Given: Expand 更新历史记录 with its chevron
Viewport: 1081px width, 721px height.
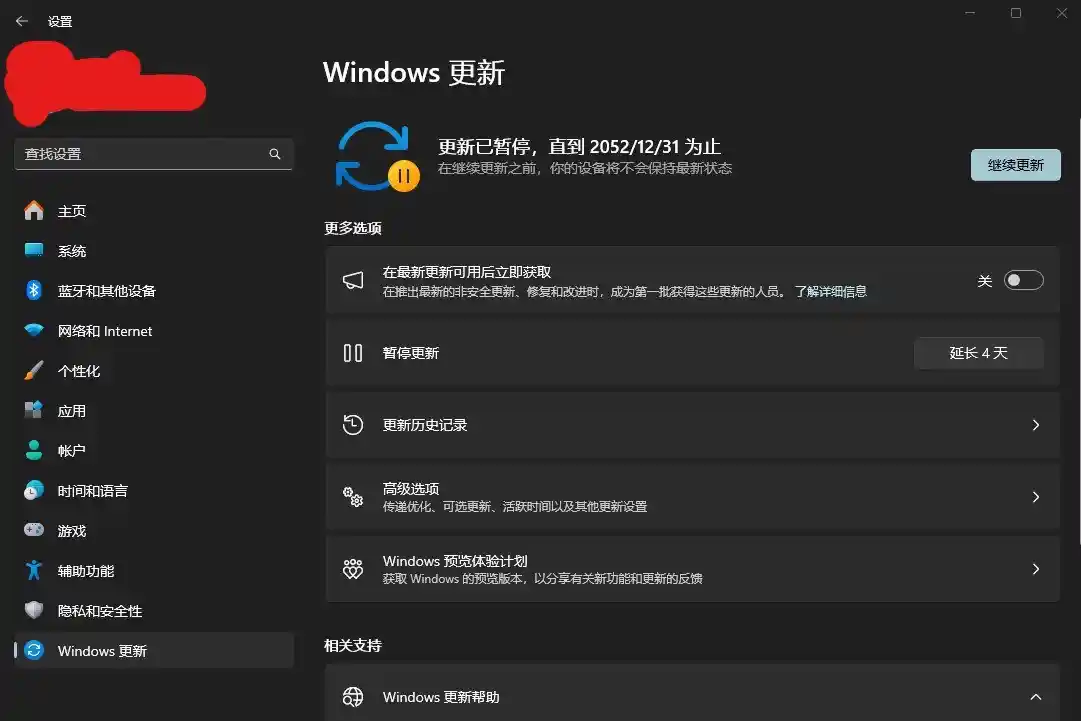Looking at the screenshot, I should pos(1036,425).
